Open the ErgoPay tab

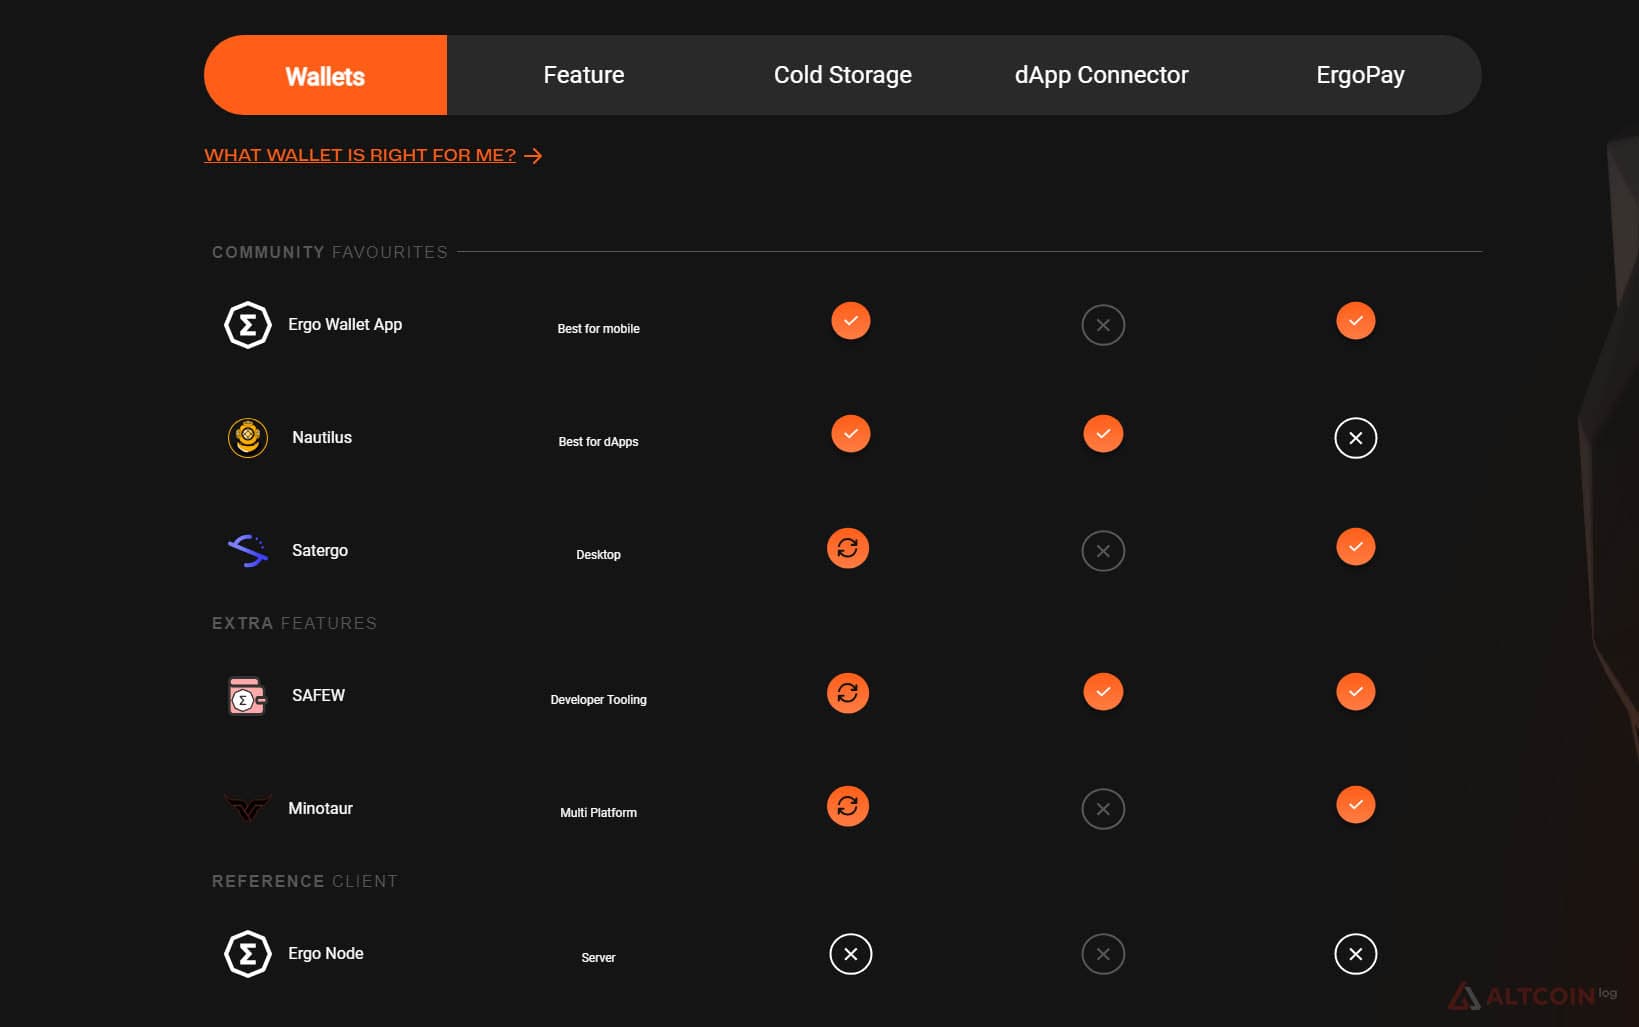click(1360, 75)
